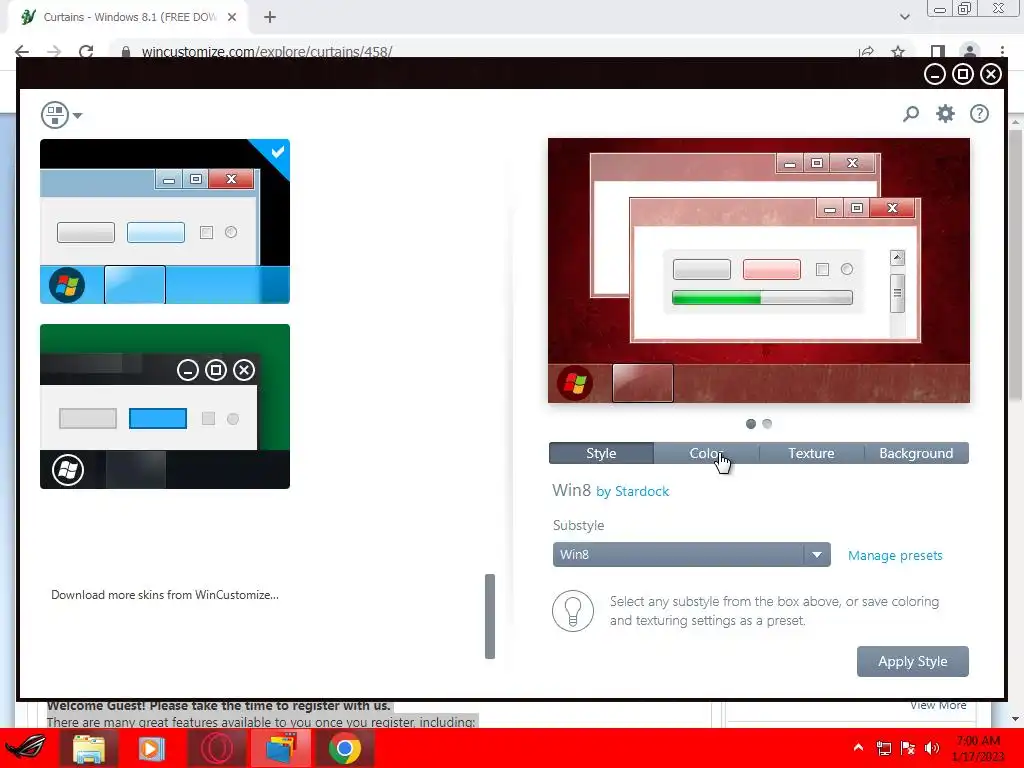Select the dark green Win8 style skin thumbnail
This screenshot has width=1024, height=768.
[165, 406]
